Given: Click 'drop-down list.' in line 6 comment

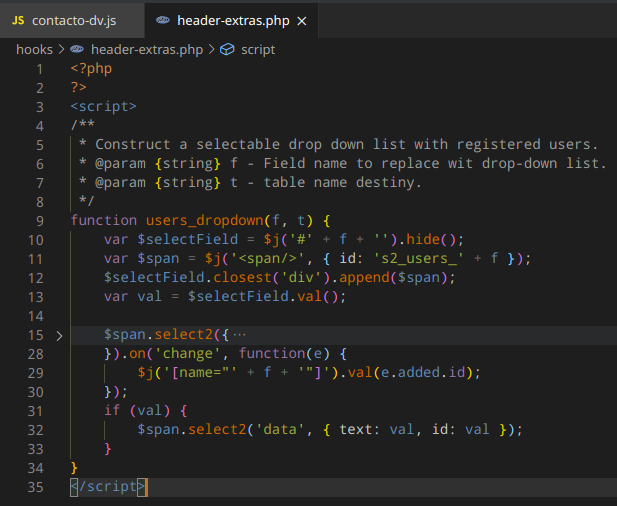Looking at the screenshot, I should [x=544, y=163].
